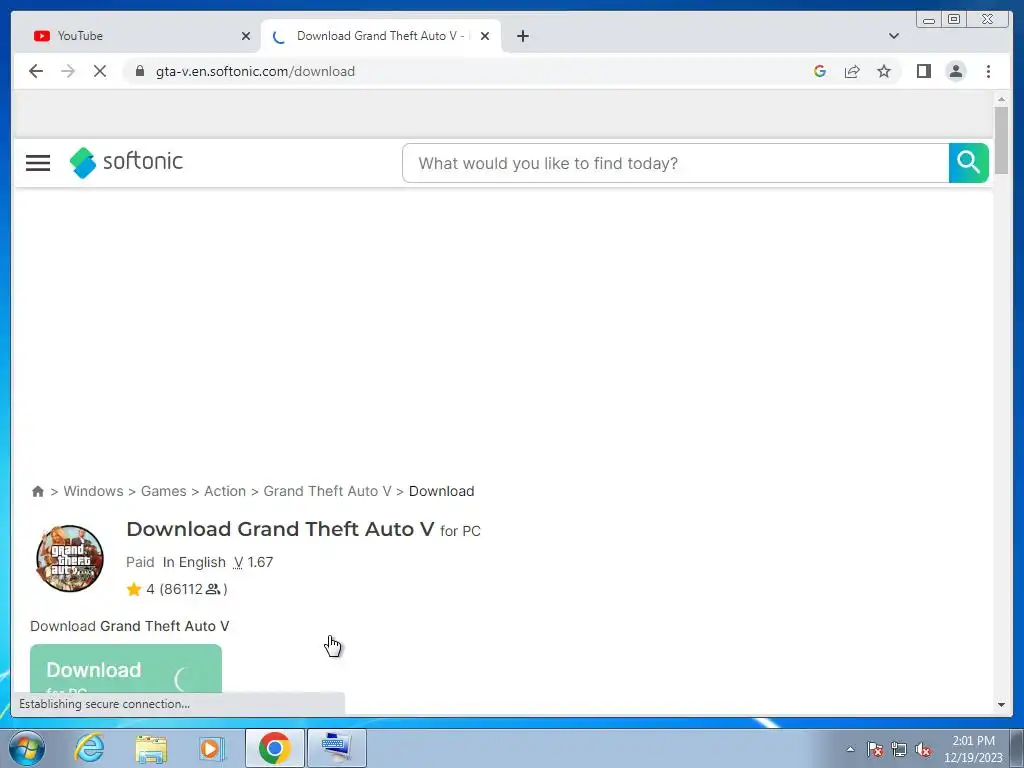
Task: Click the Grand Theft Auto V game thumbnail
Action: coord(70,558)
